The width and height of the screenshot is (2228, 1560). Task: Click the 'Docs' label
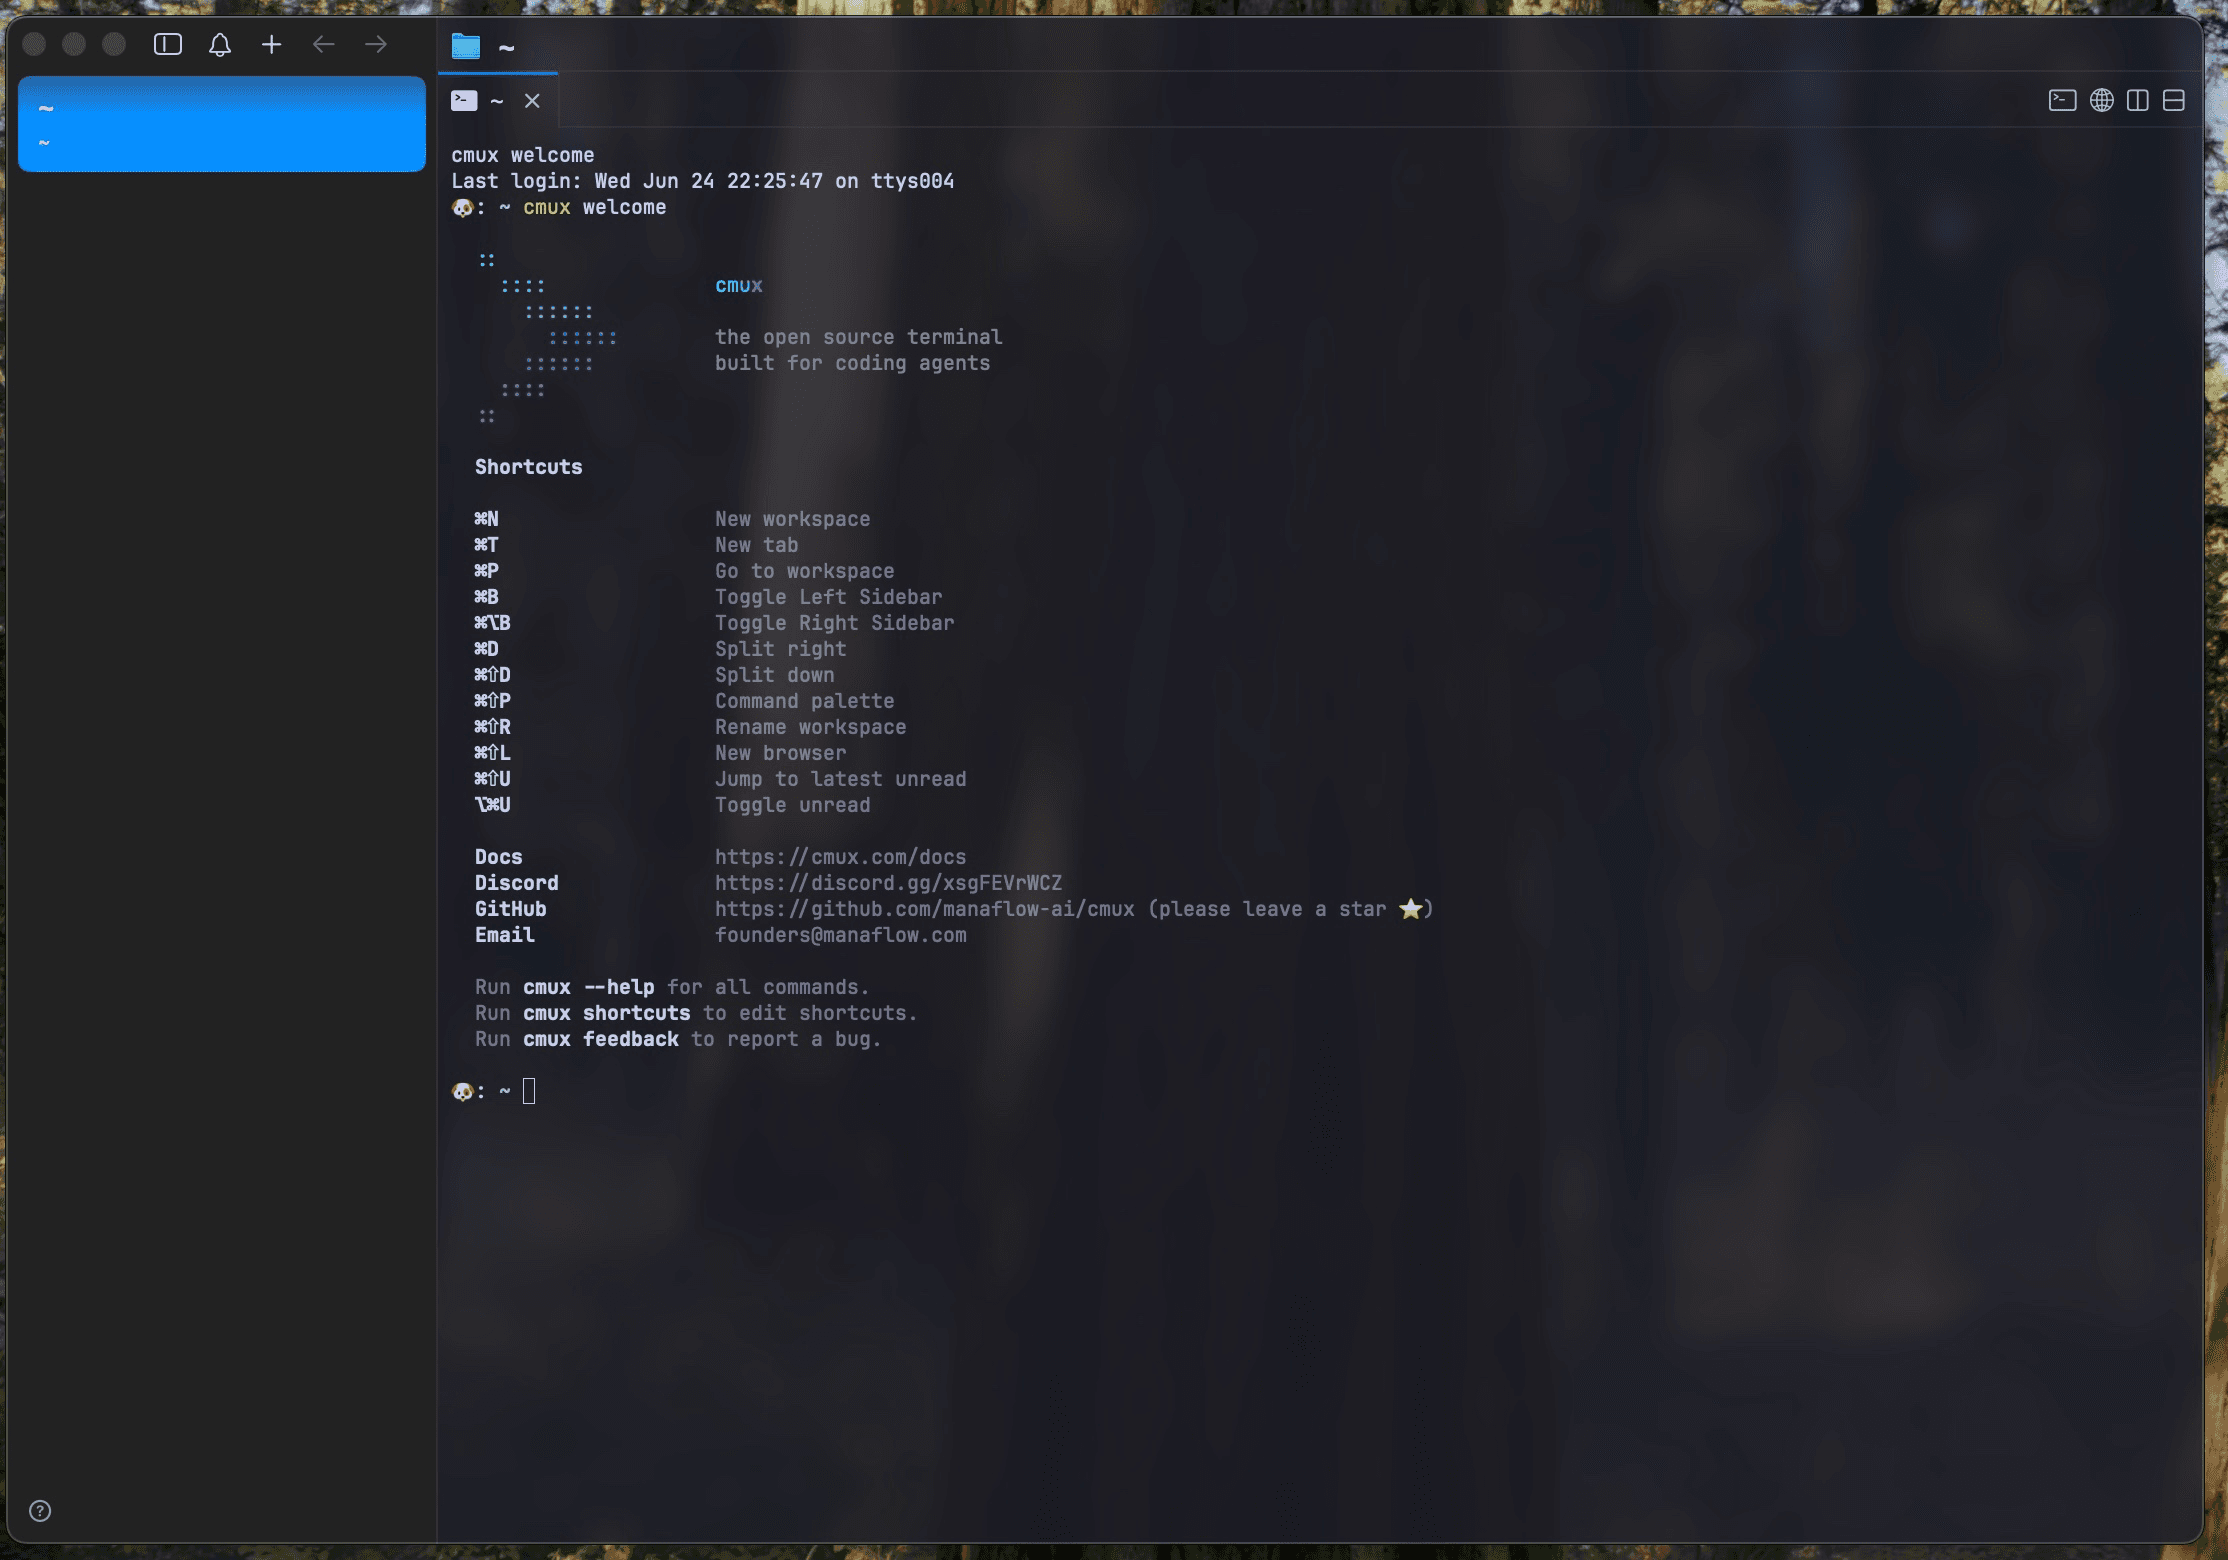pos(498,857)
